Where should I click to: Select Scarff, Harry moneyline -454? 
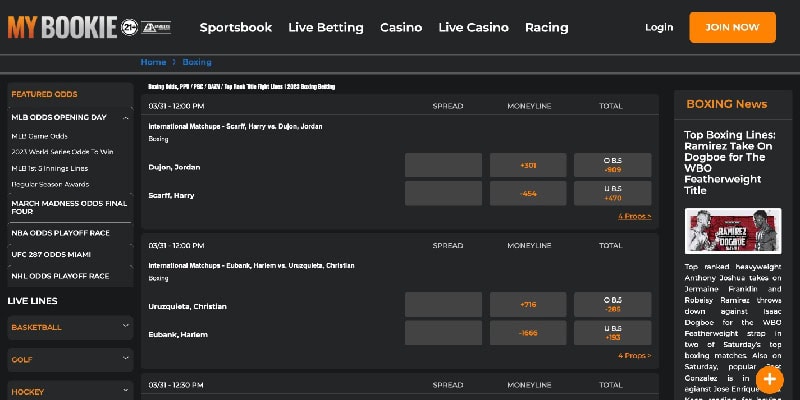(x=528, y=193)
